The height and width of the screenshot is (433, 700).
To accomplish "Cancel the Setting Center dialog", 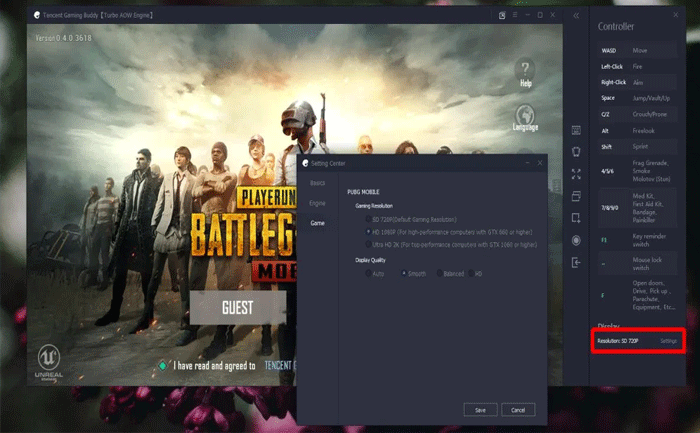I will (518, 410).
